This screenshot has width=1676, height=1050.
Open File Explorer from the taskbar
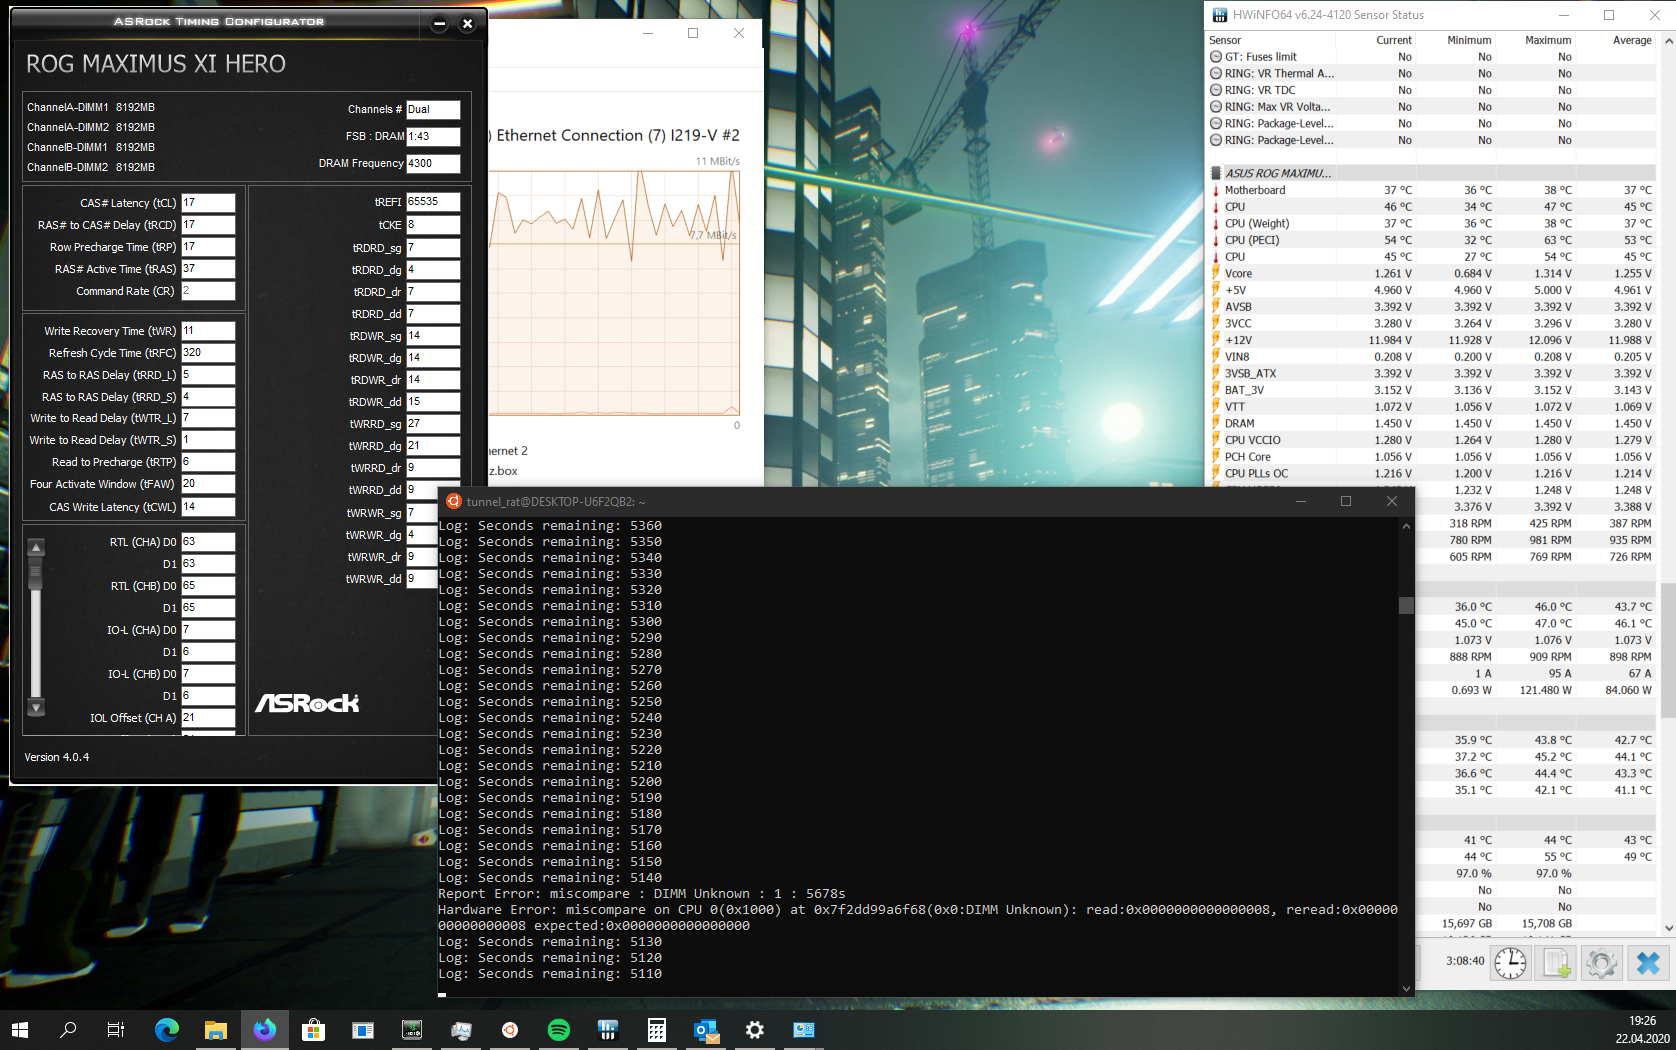[215, 1030]
